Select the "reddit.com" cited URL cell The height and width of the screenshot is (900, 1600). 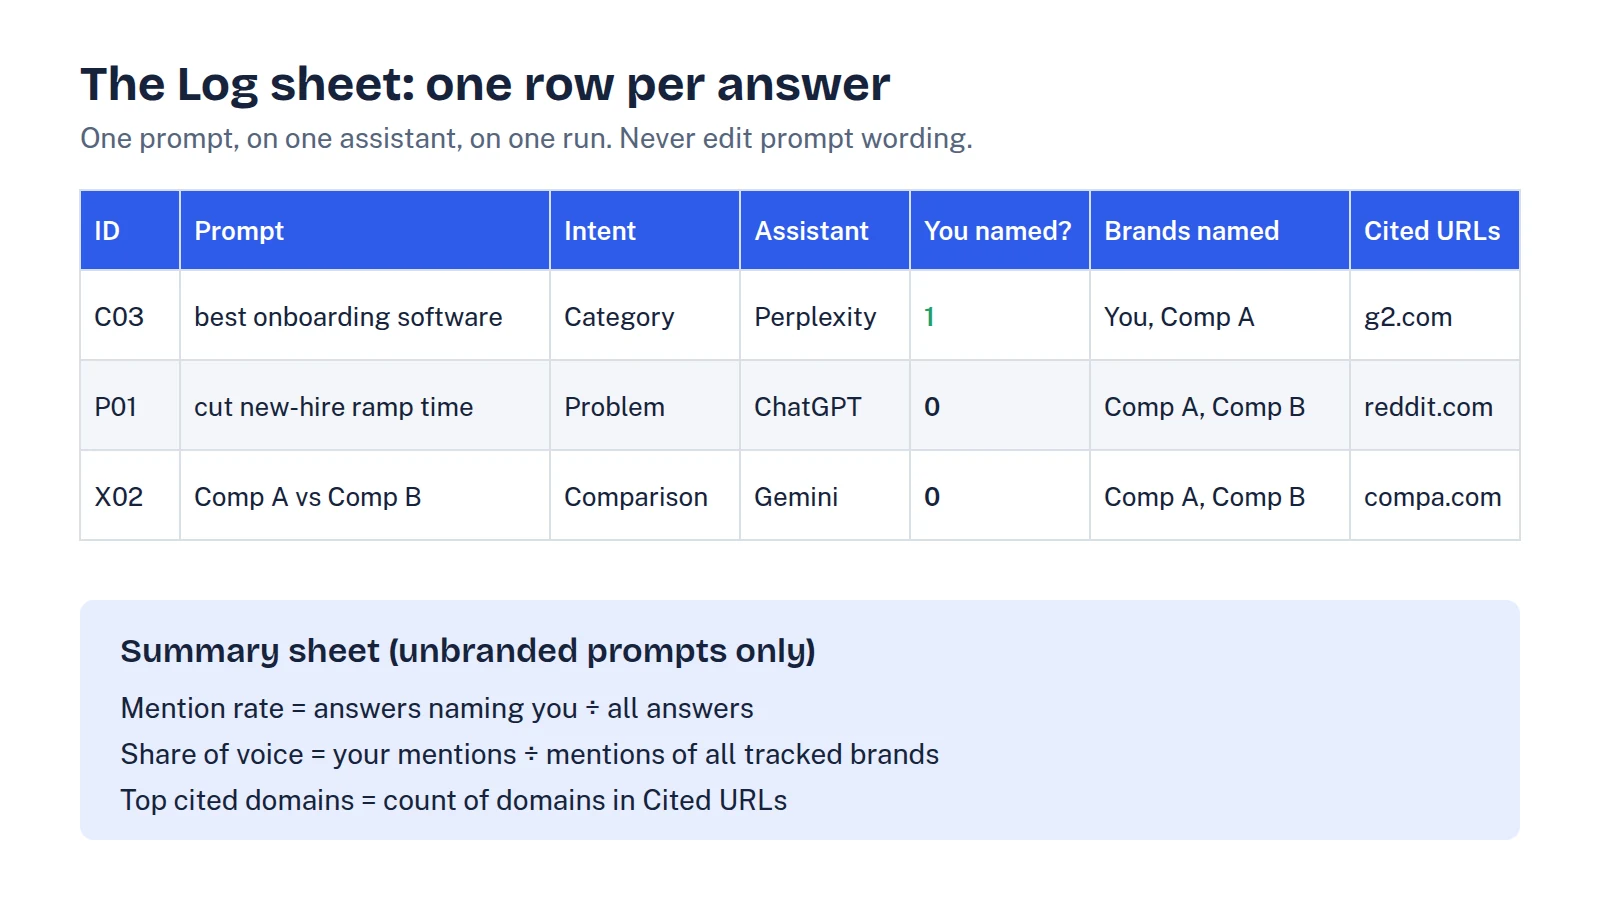tap(1435, 405)
